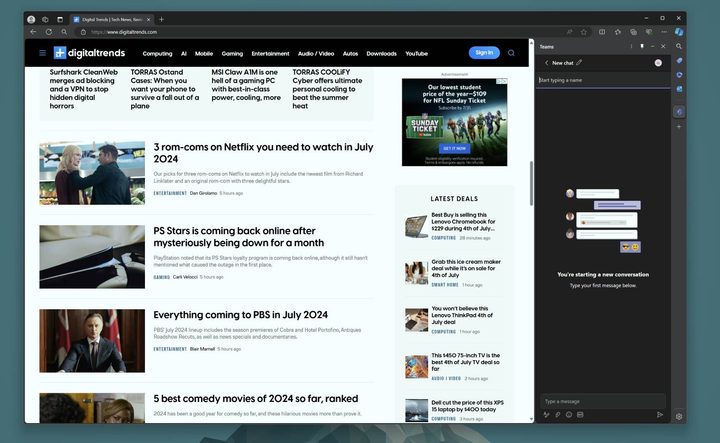
Task: Open the Autos nav item
Action: pyautogui.click(x=350, y=54)
